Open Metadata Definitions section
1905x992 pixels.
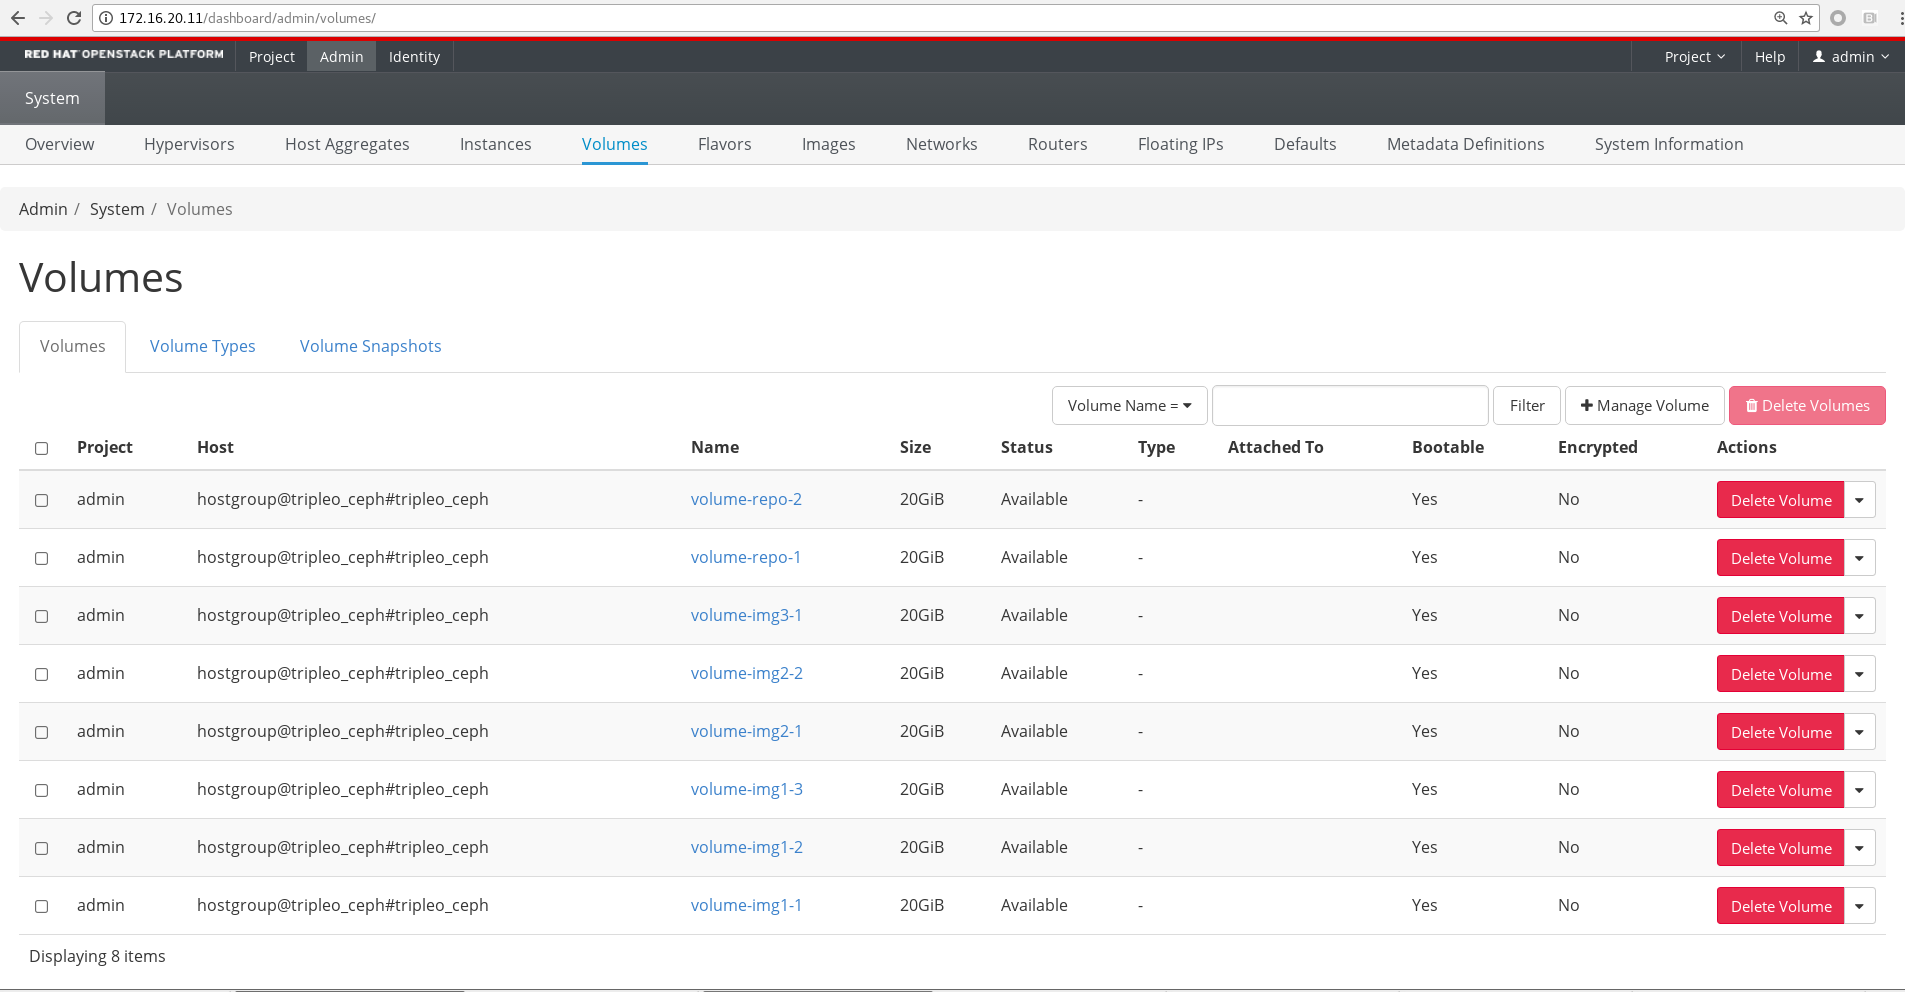pyautogui.click(x=1465, y=144)
